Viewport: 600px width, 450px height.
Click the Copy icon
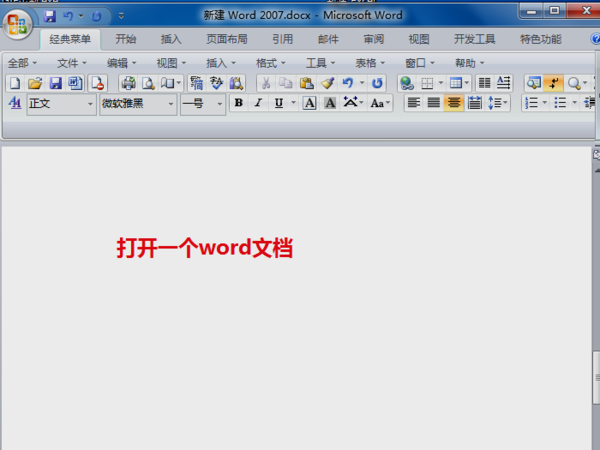pos(286,83)
